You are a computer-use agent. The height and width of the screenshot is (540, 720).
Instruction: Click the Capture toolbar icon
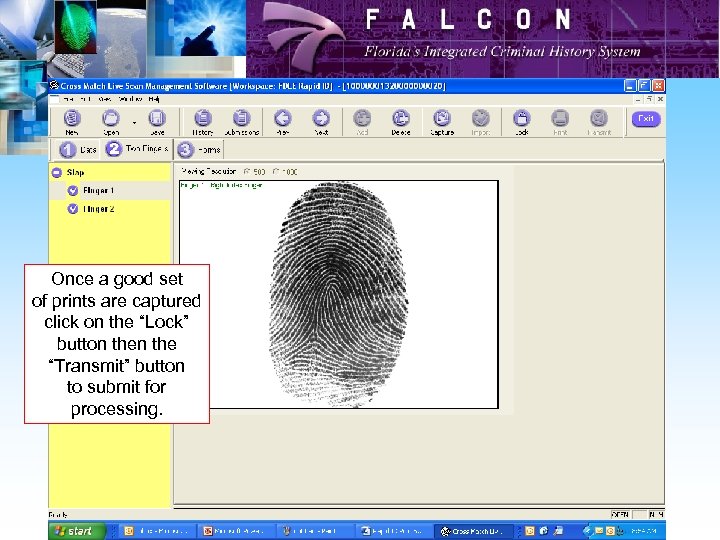tap(442, 119)
